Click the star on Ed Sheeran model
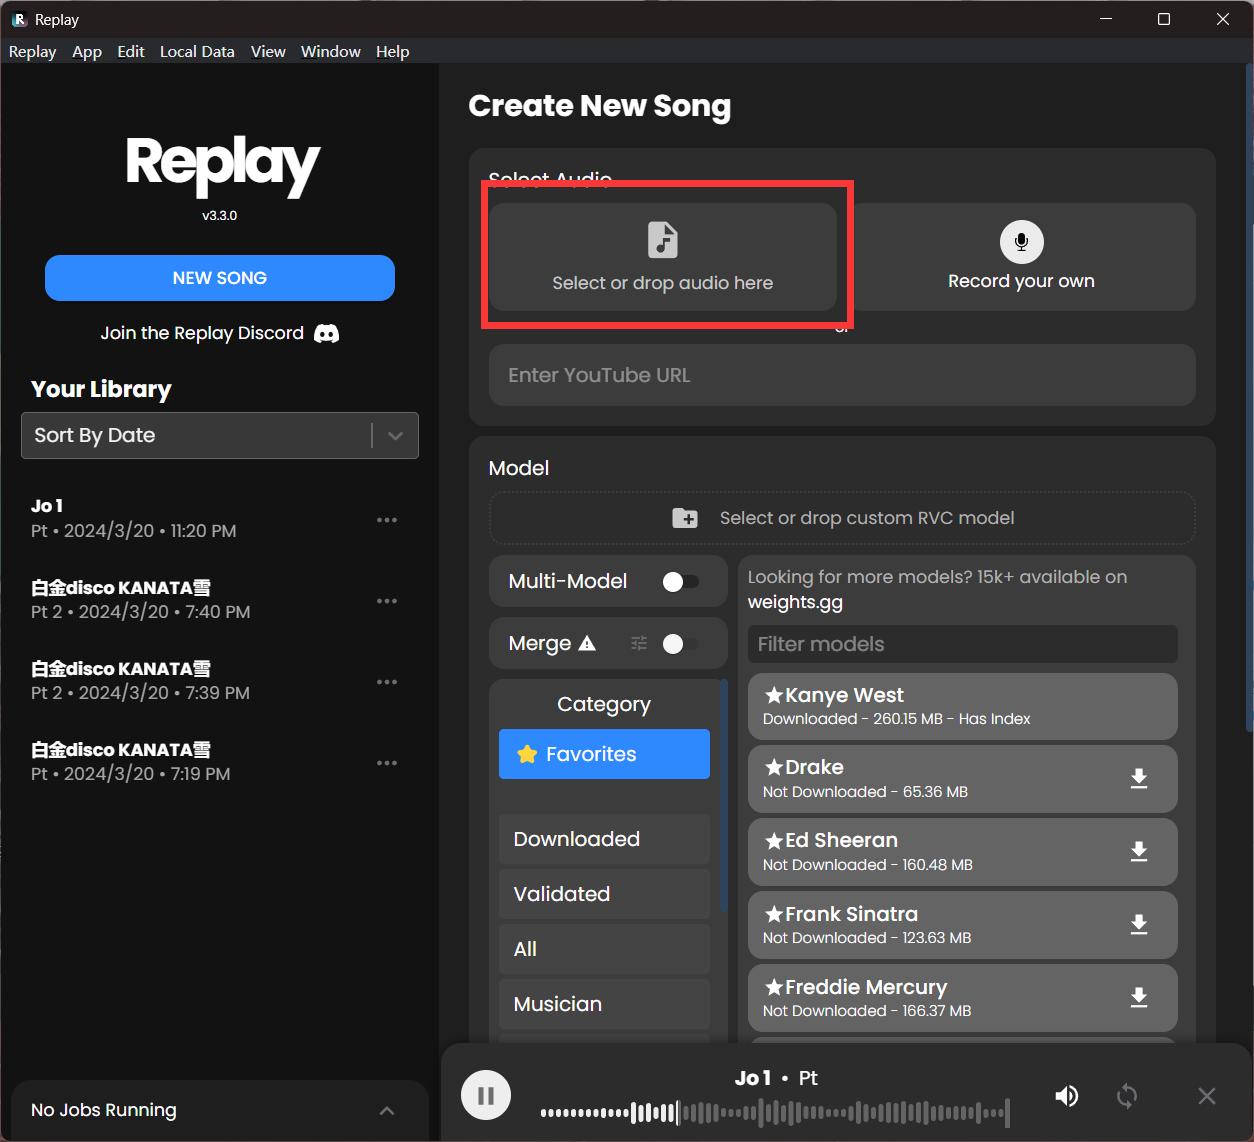This screenshot has width=1254, height=1142. [773, 840]
